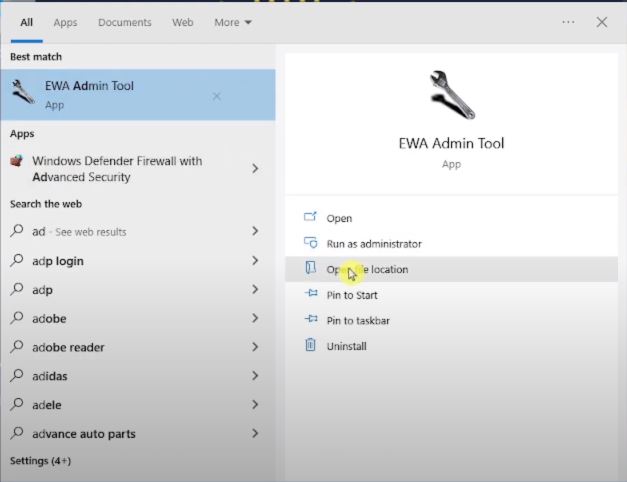This screenshot has width=627, height=482.
Task: Click the Open file location folder icon
Action: click(x=310, y=268)
